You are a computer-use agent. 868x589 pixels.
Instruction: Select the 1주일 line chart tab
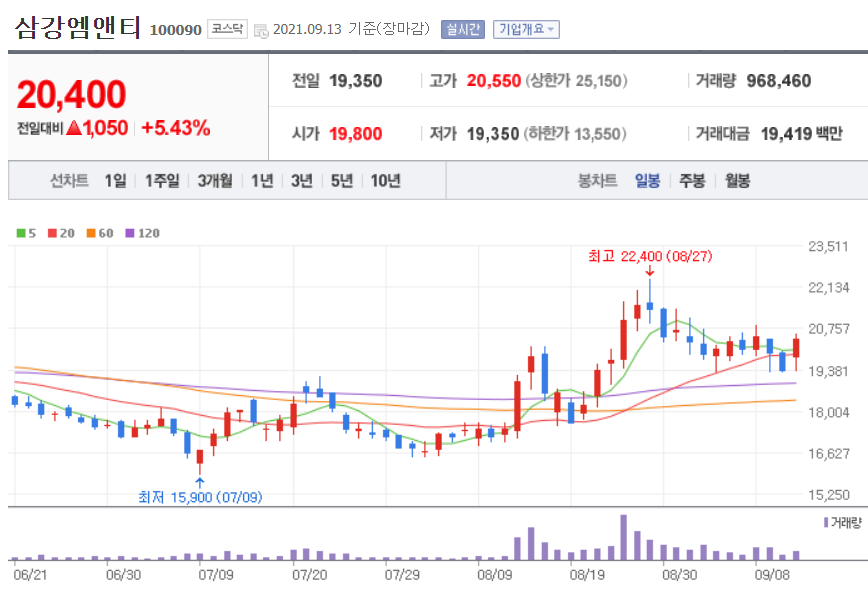pos(162,180)
